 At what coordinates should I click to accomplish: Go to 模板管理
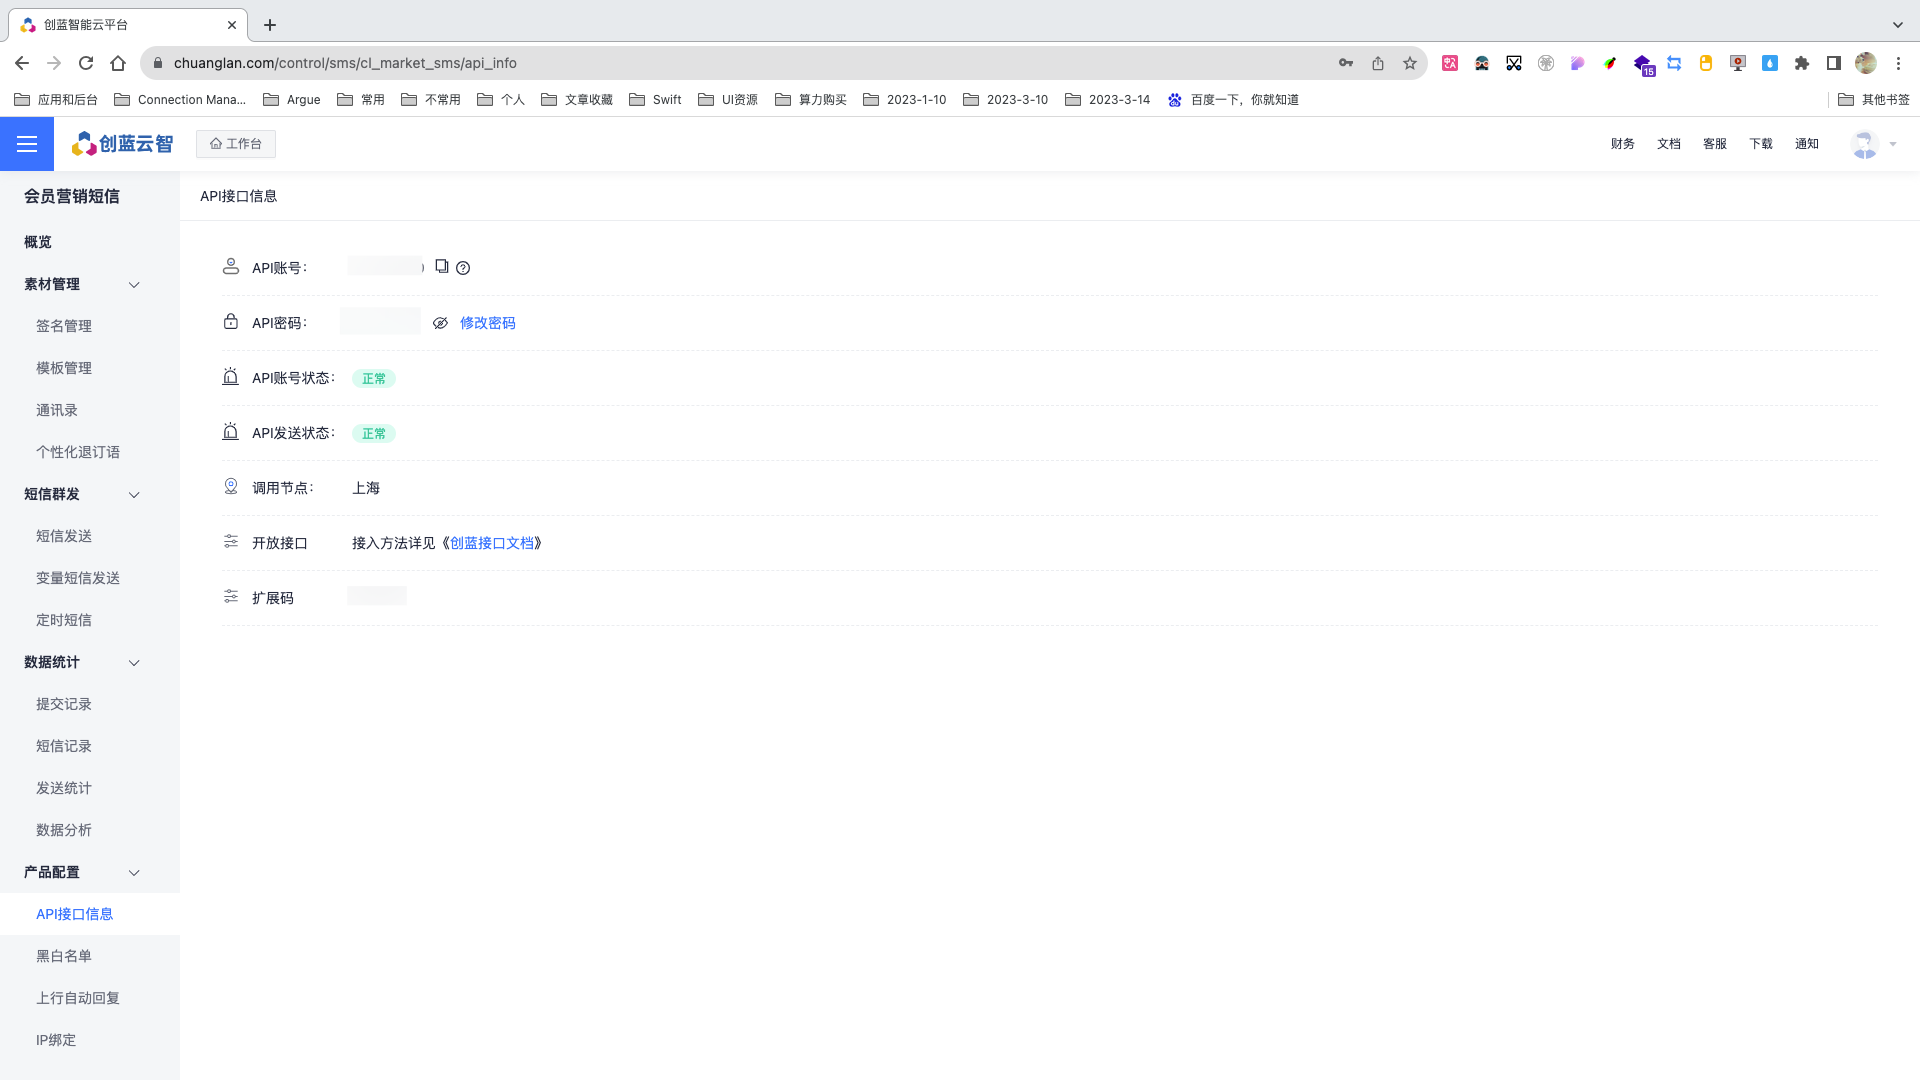(x=64, y=368)
